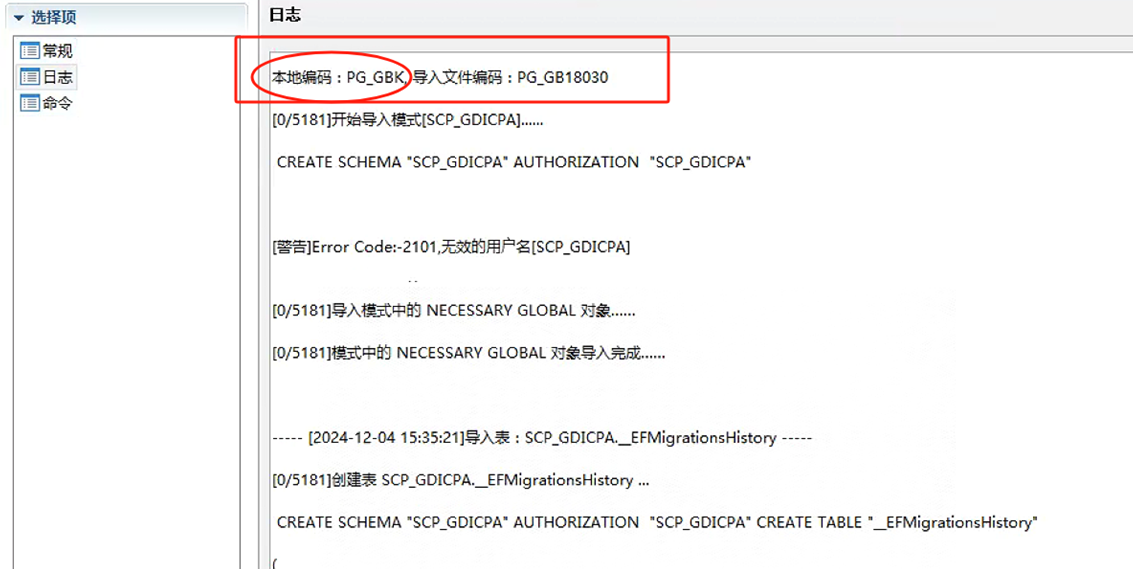Click the NECESSARY GLOBAL 对象导入完成 line
The width and height of the screenshot is (1133, 569).
coord(468,353)
